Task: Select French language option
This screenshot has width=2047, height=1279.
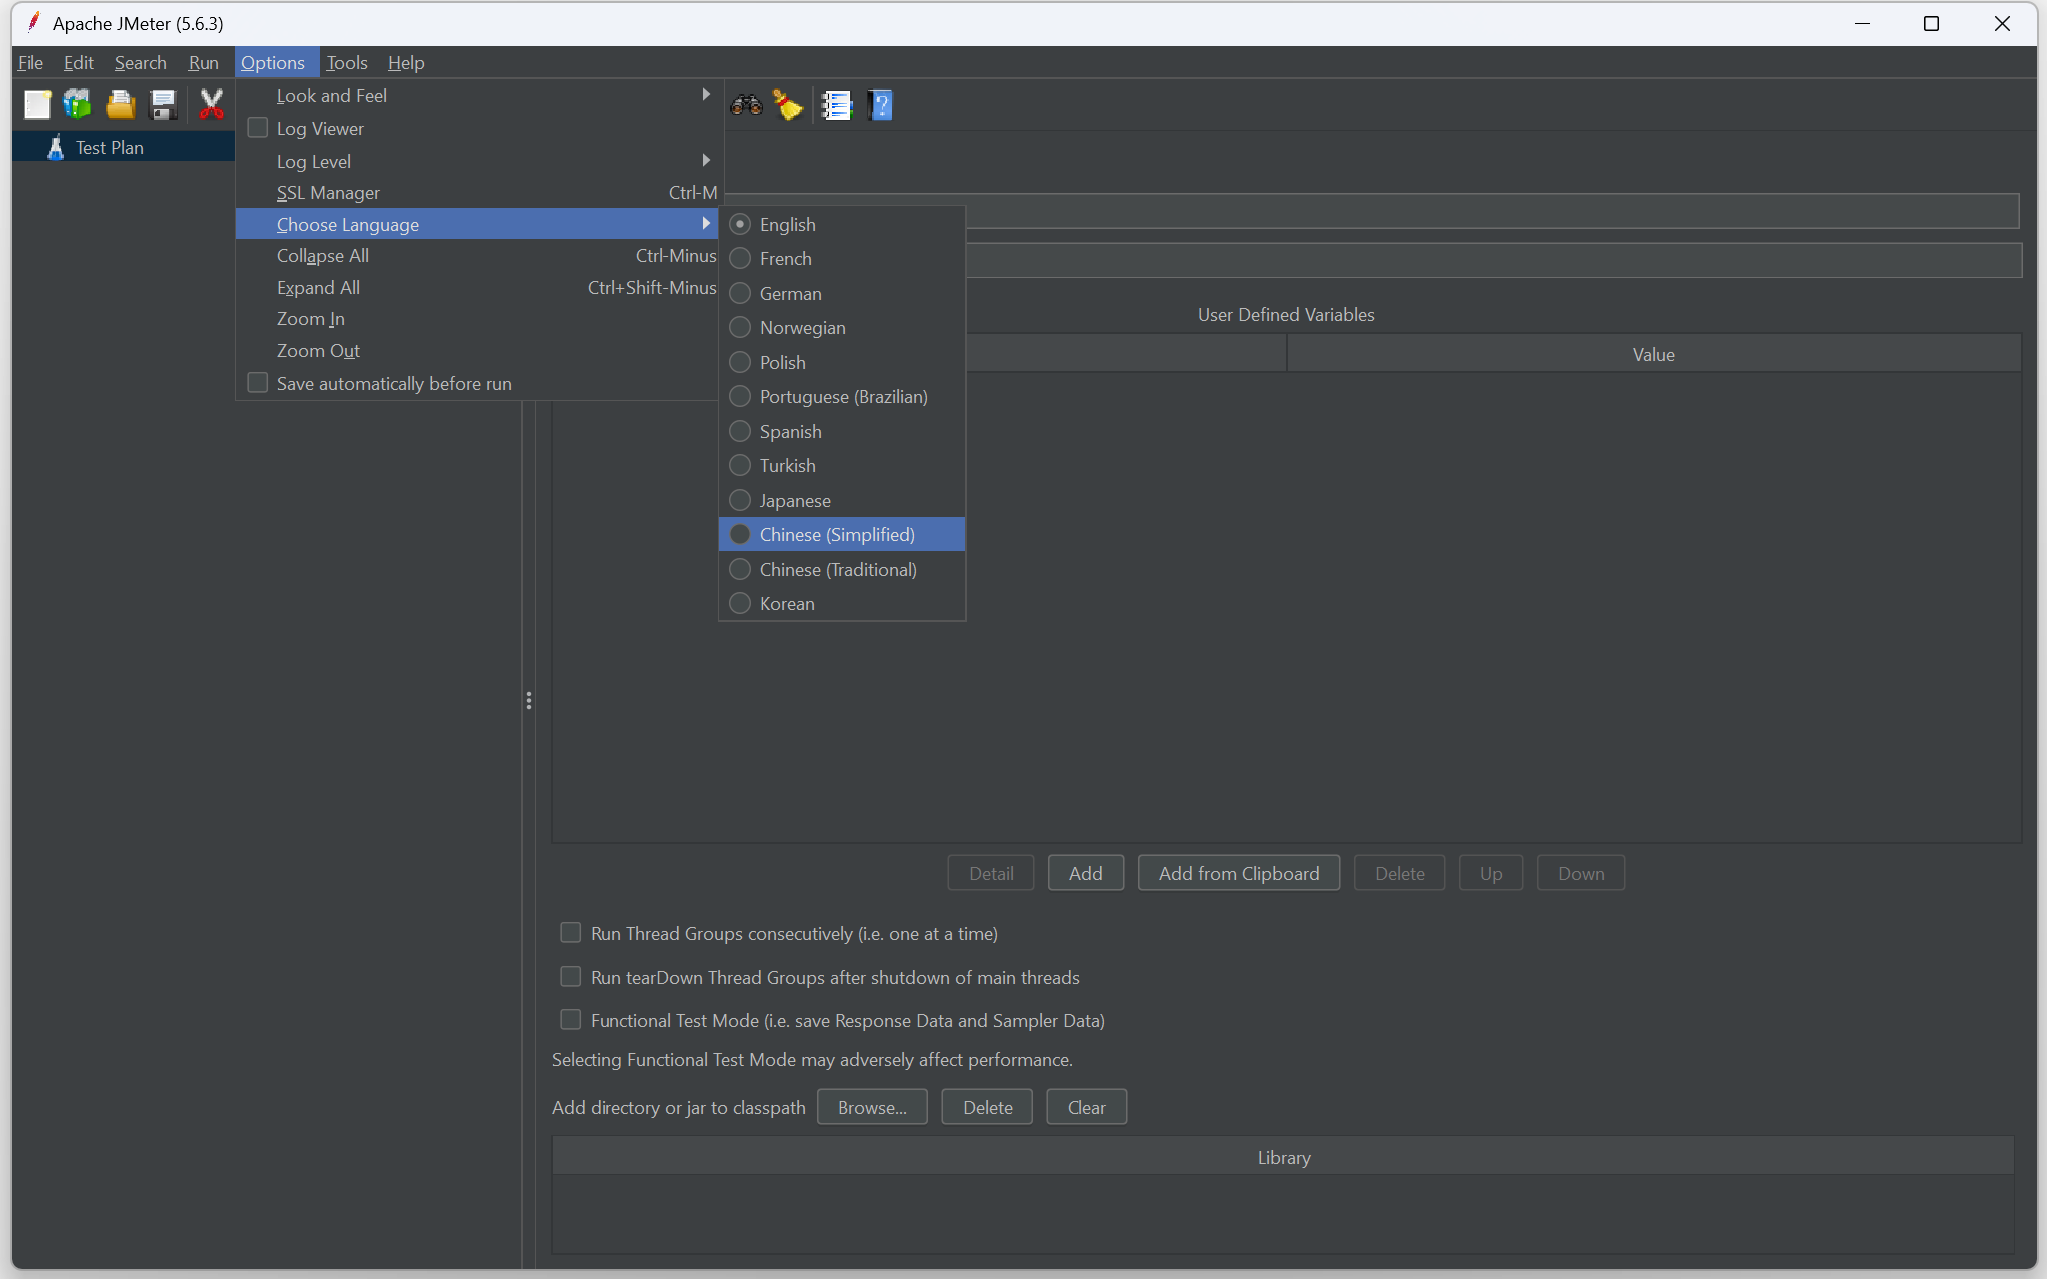Action: (x=842, y=259)
